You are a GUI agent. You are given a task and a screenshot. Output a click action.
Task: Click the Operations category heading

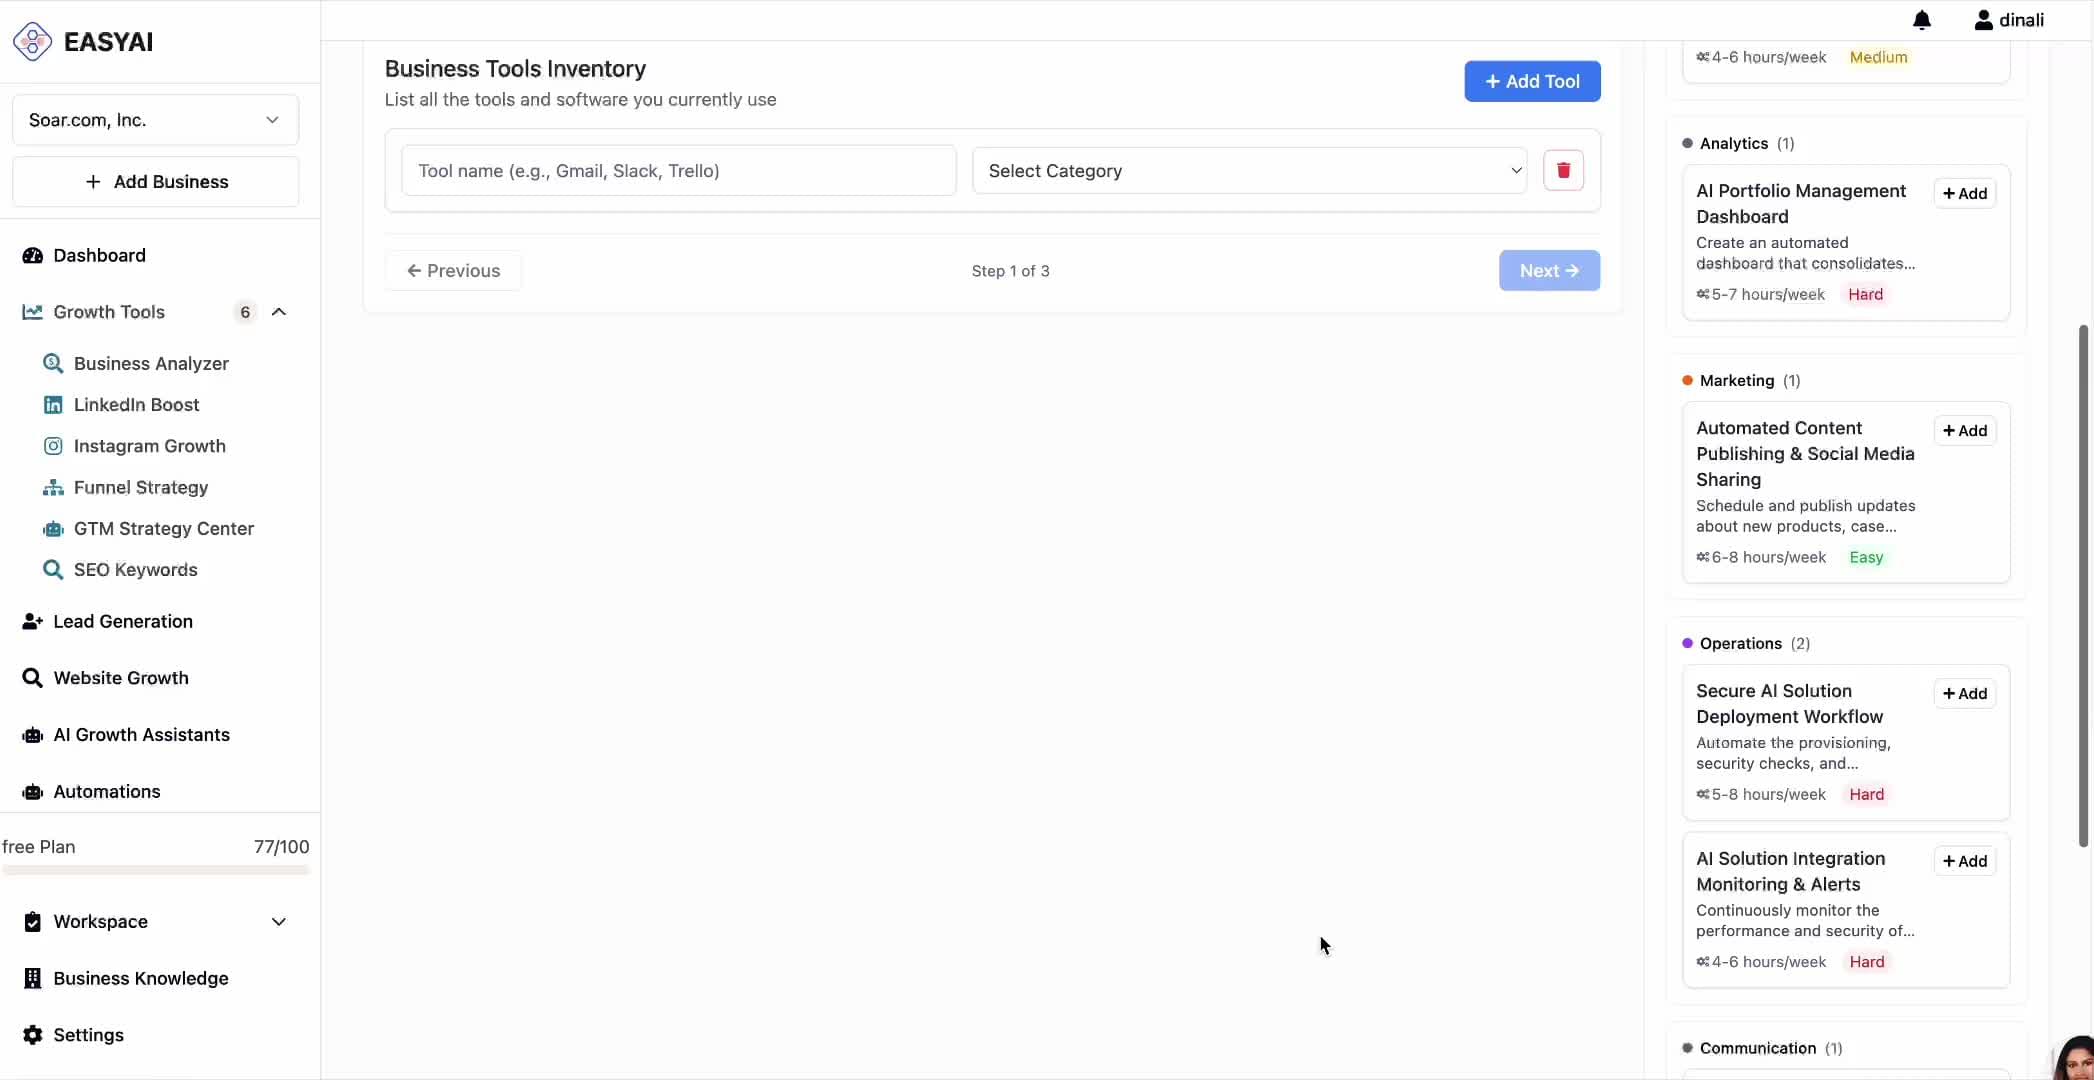[x=1740, y=643]
